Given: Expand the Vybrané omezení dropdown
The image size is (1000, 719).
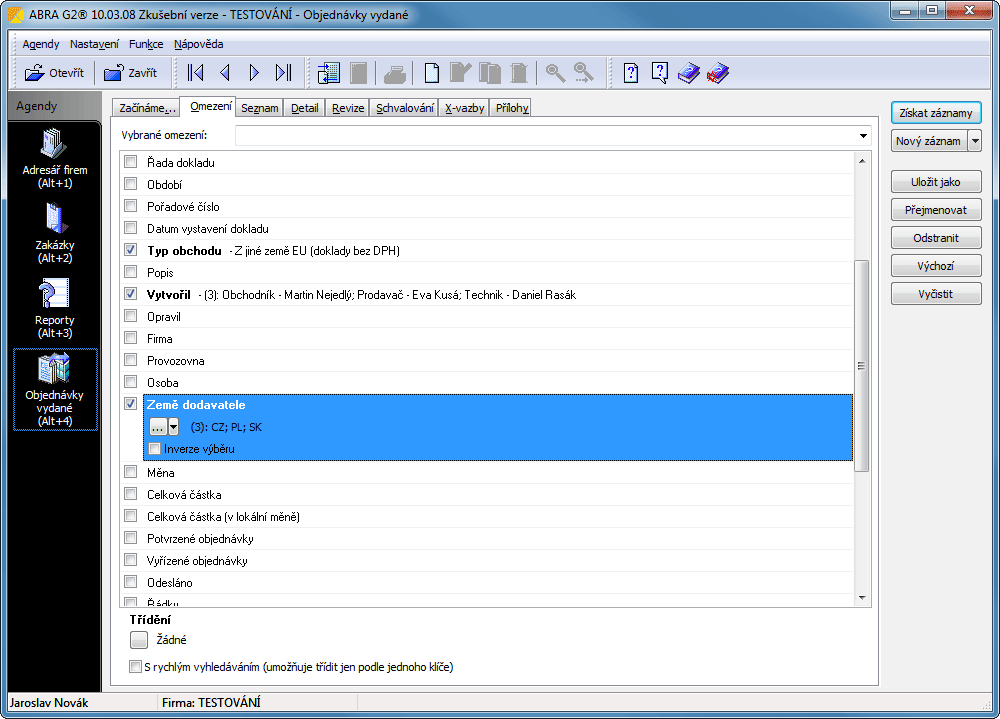Looking at the screenshot, I should point(862,136).
